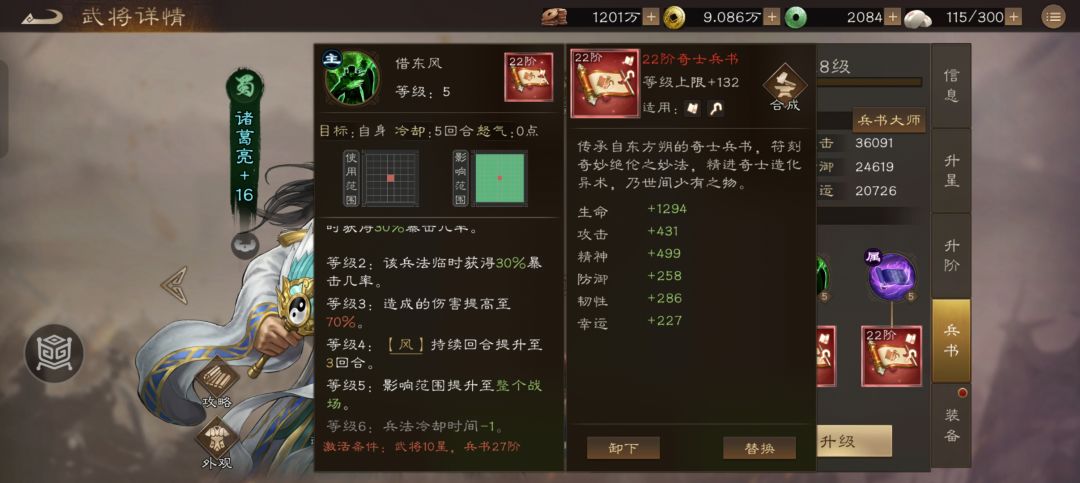Add more gold coins via plus button

point(772,17)
